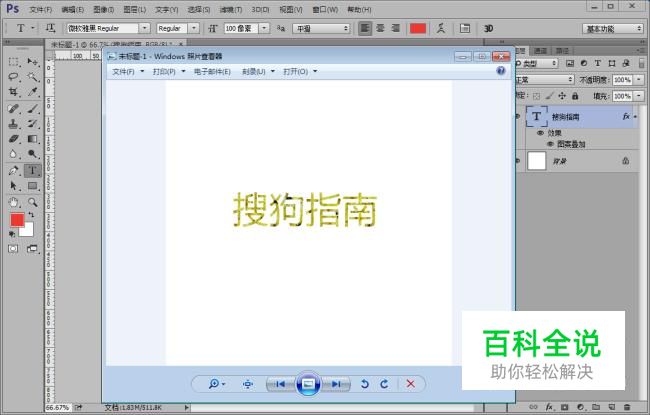Select the Lasso tool
Image resolution: width=650 pixels, height=415 pixels.
point(14,77)
